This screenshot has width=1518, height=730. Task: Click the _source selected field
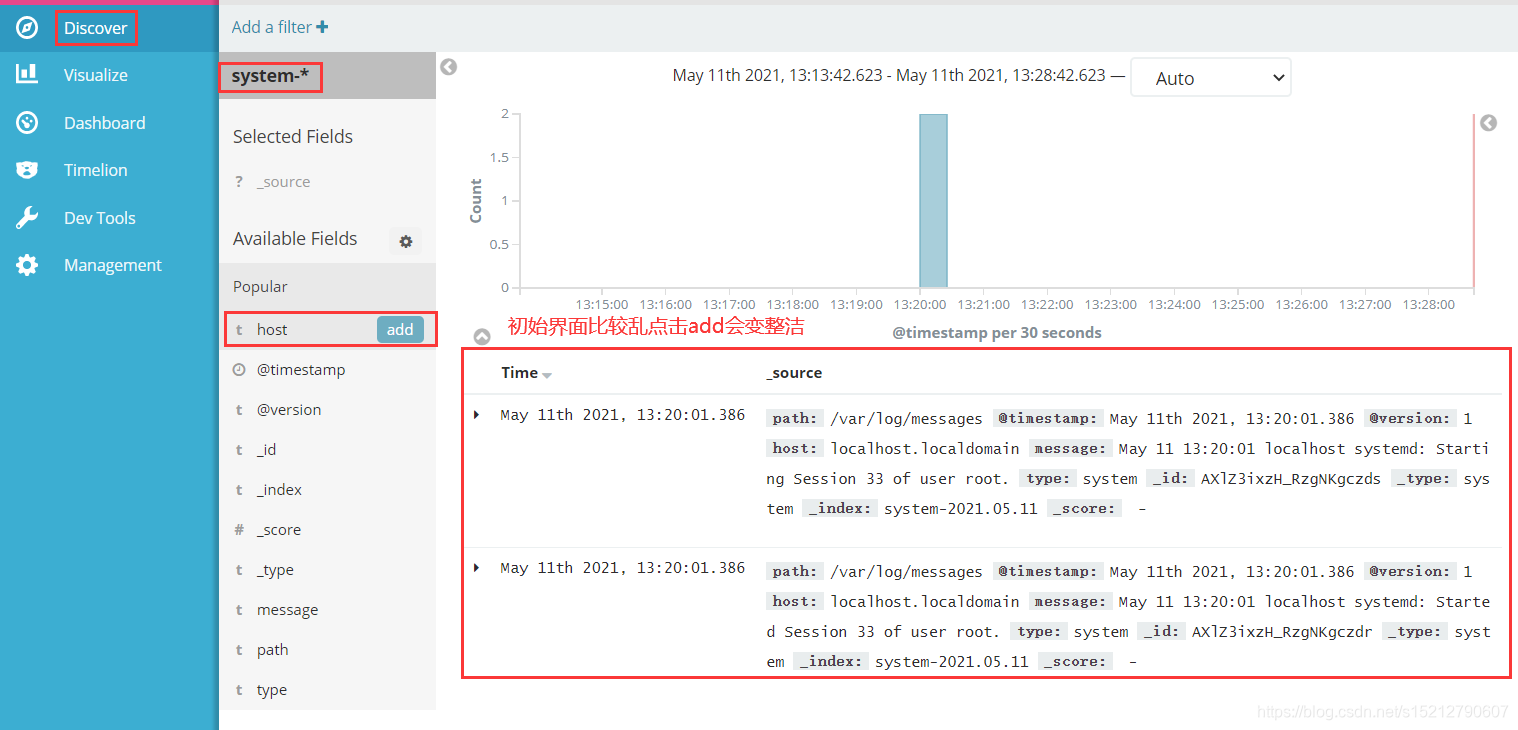point(284,182)
